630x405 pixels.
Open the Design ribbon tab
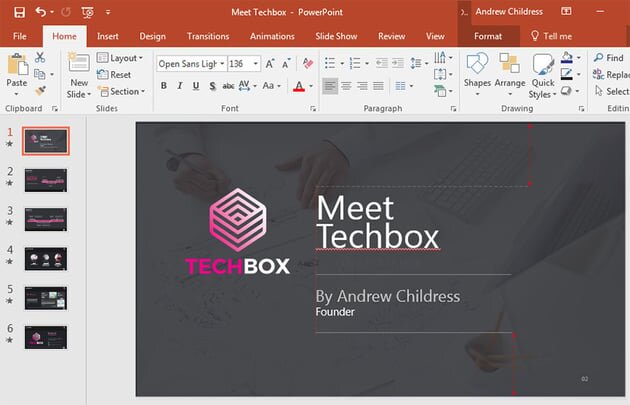point(153,36)
